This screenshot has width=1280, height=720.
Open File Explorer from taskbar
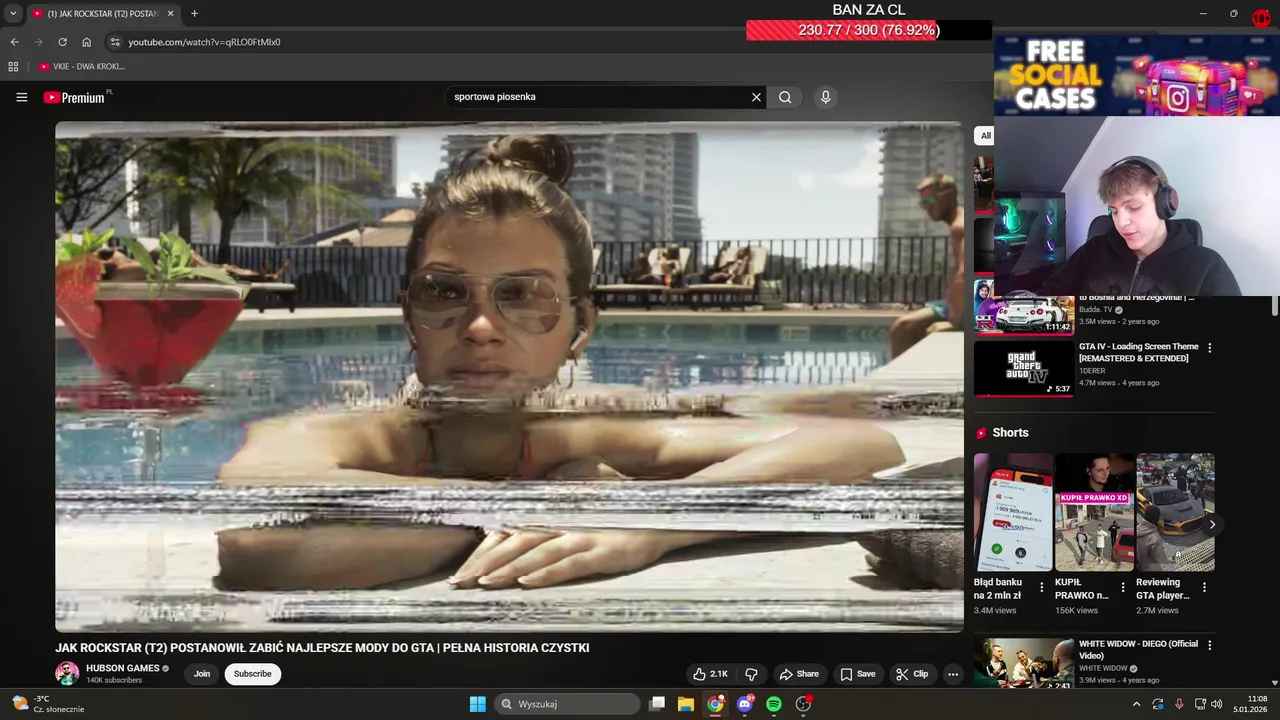coord(686,704)
